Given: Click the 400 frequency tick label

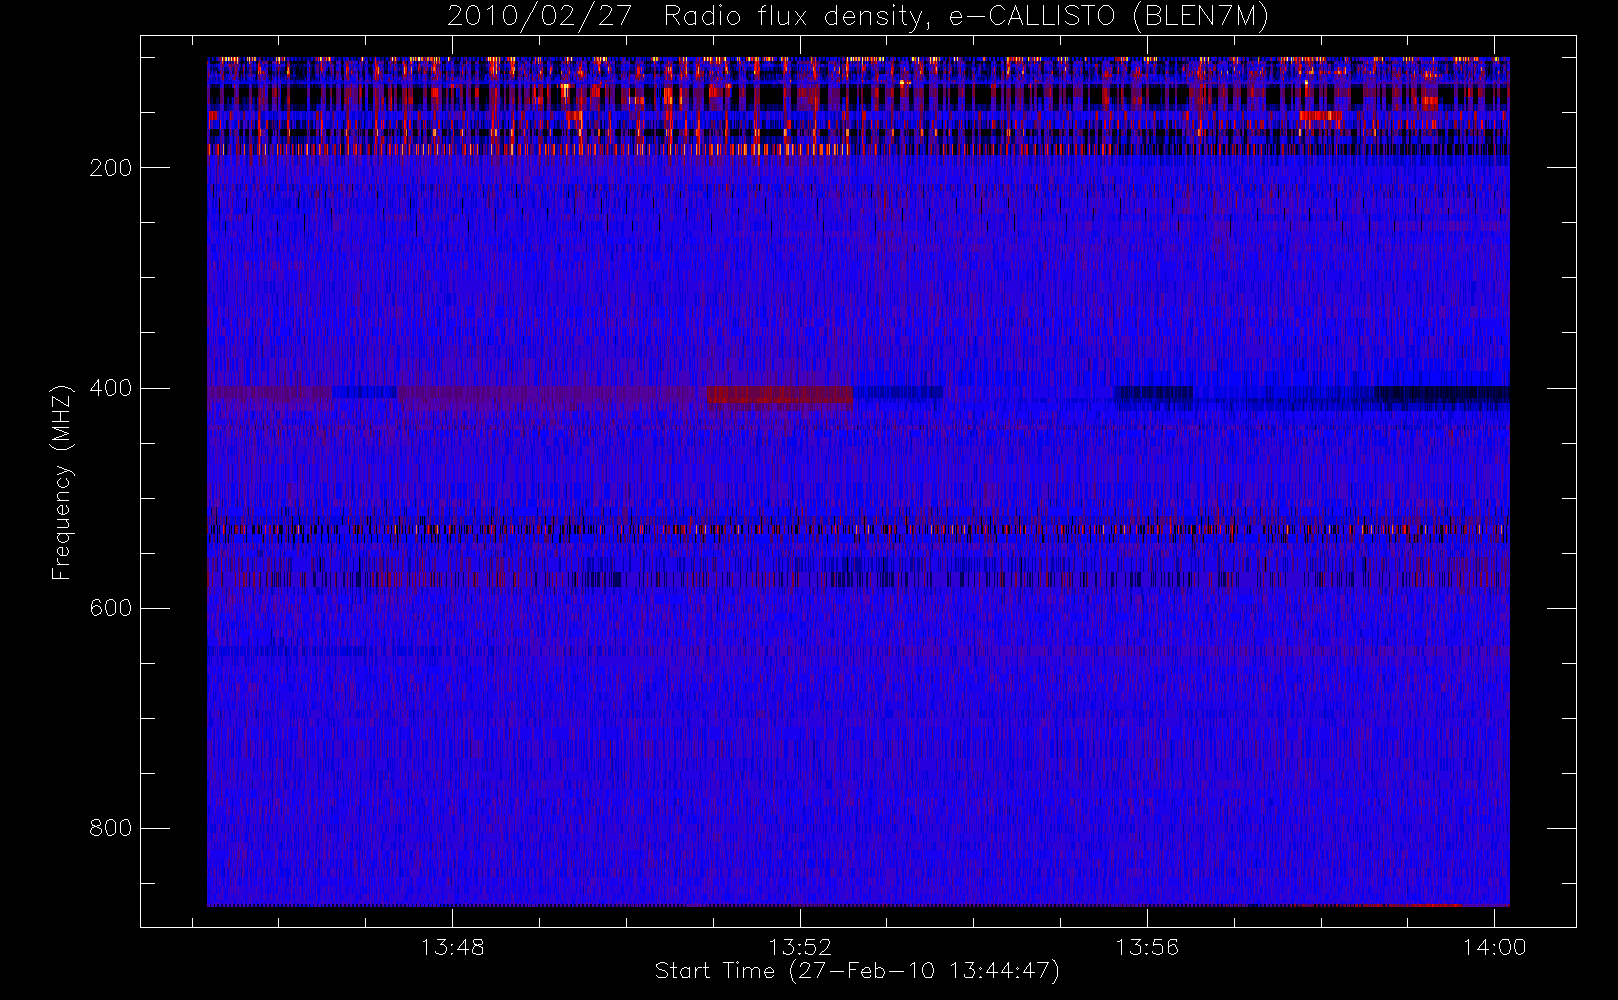Looking at the screenshot, I should pyautogui.click(x=110, y=388).
